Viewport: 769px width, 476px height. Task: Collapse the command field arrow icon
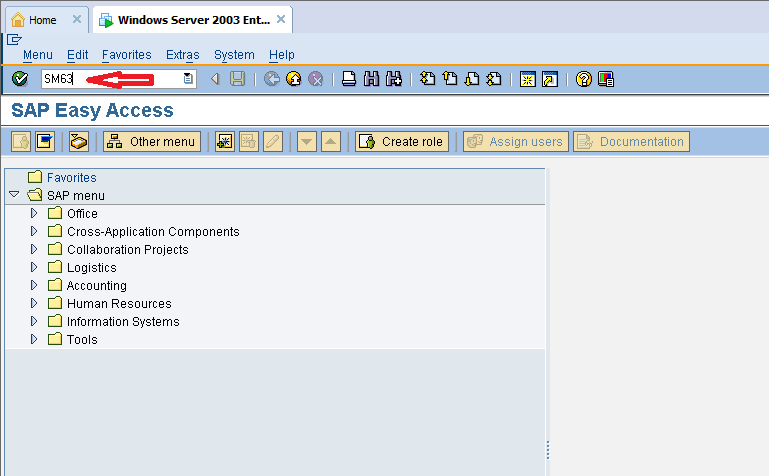tap(215, 79)
